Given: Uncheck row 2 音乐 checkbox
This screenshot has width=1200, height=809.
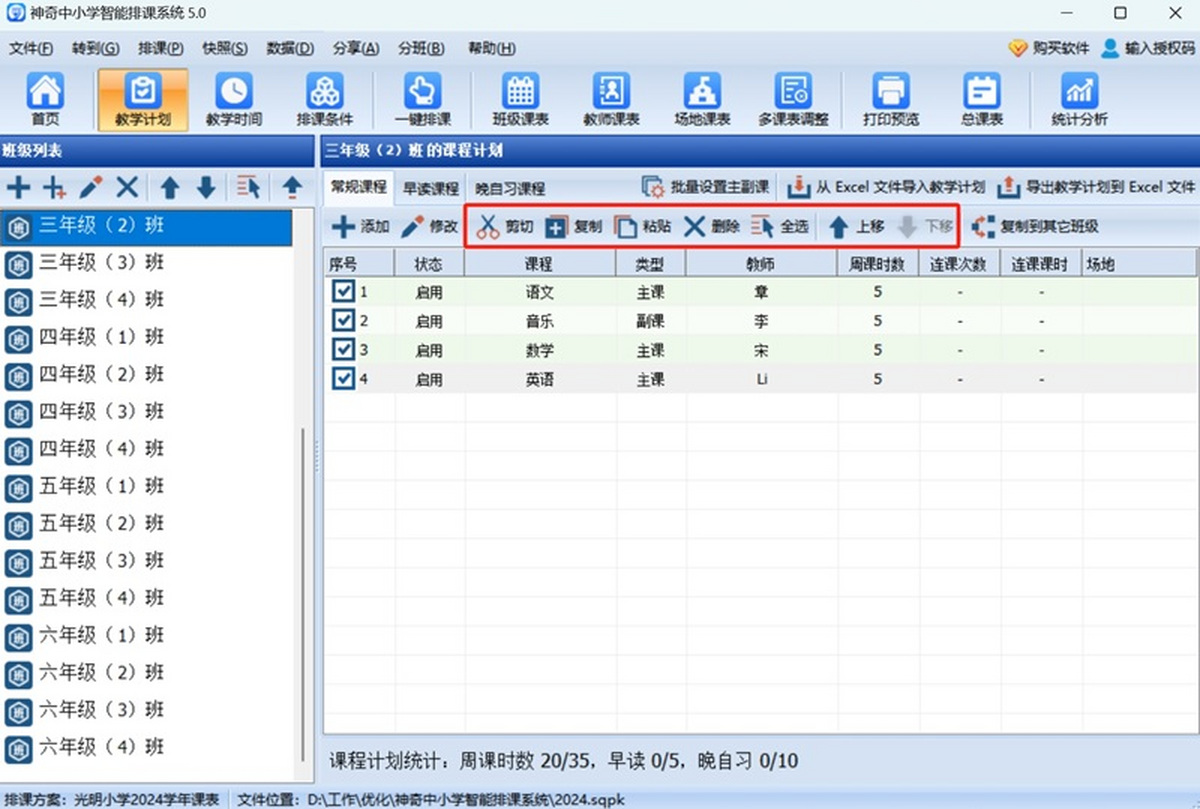Looking at the screenshot, I should (x=343, y=321).
